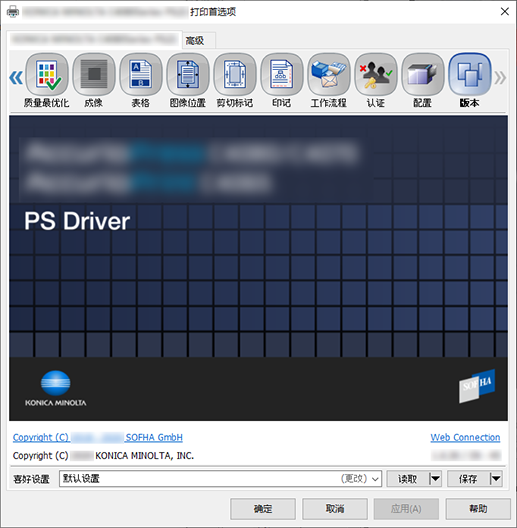The width and height of the screenshot is (517, 528).
Task: Expand the 读取 button dropdown arrow
Action: 435,478
